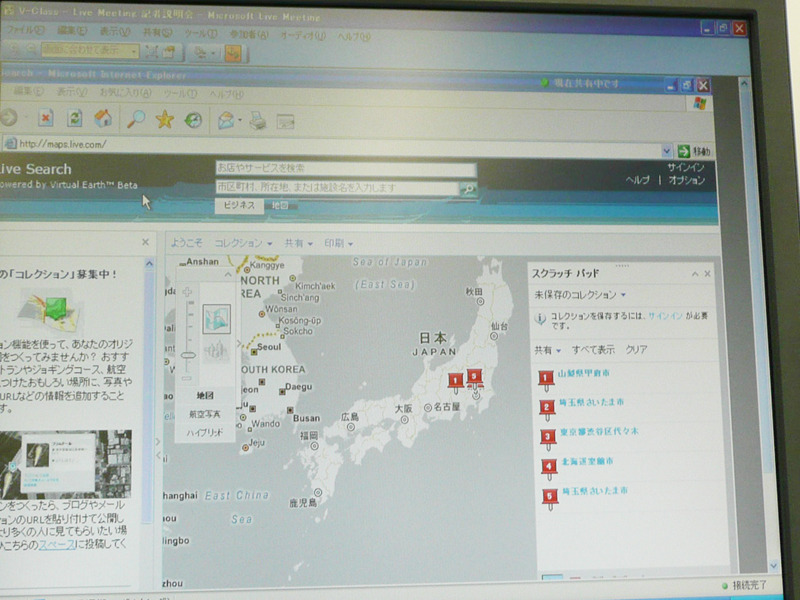The width and height of the screenshot is (800, 600).
Task: Switch map to 地図 road view
Action: coord(205,395)
